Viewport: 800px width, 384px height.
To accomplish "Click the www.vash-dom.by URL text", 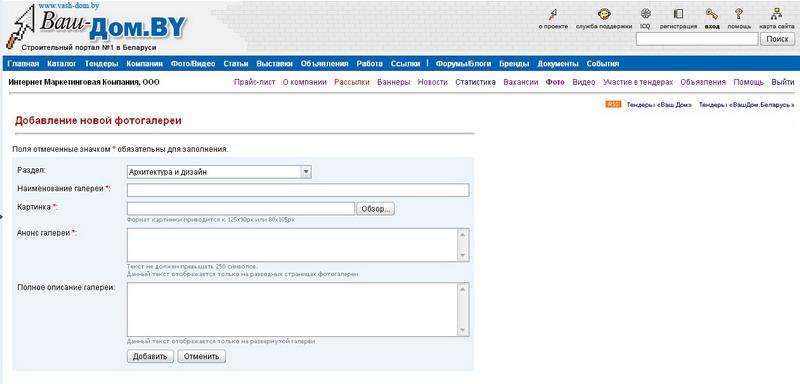I will 69,6.
